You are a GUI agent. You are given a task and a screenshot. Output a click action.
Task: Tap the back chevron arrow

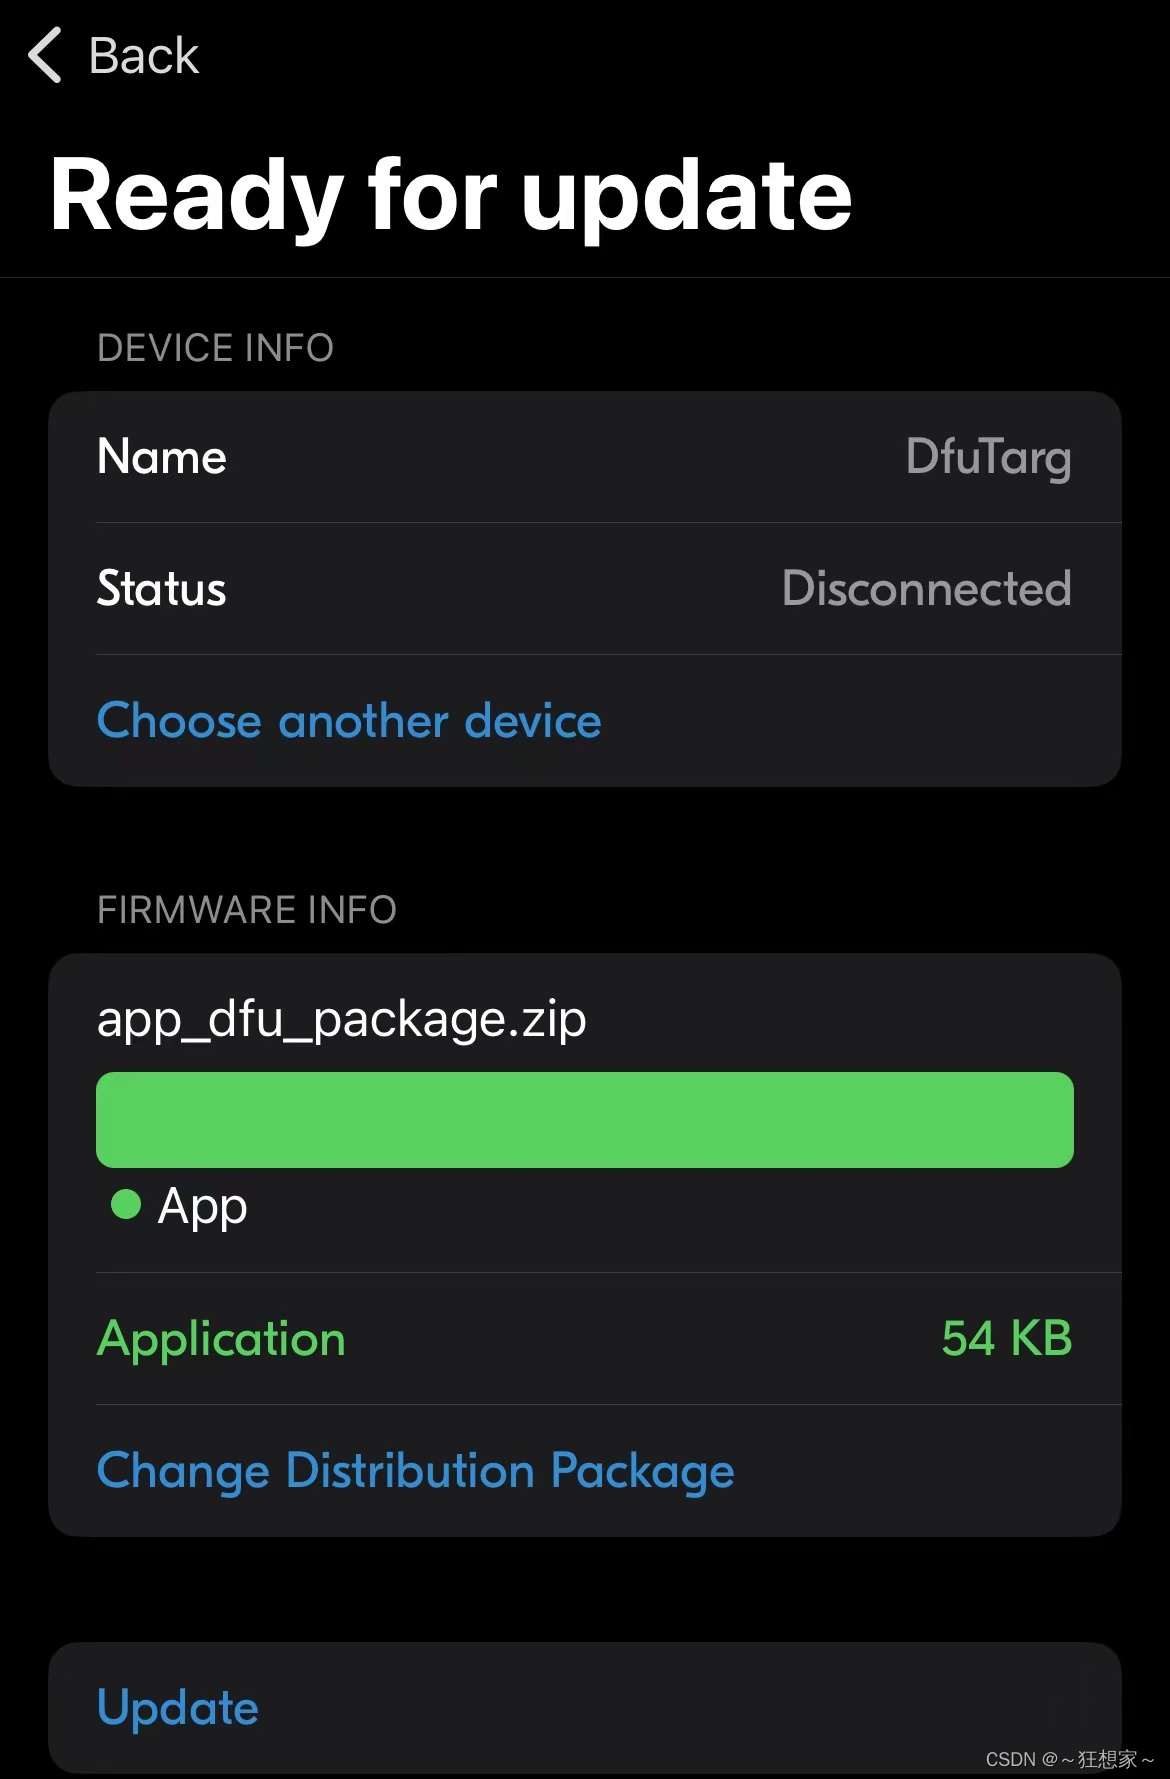click(45, 55)
